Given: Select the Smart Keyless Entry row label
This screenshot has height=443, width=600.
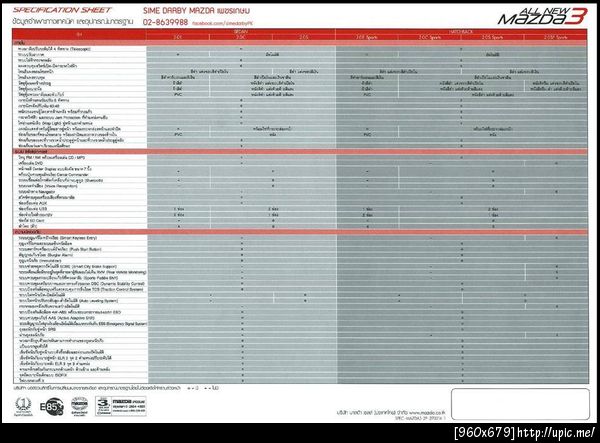Looking at the screenshot, I should (57, 238).
